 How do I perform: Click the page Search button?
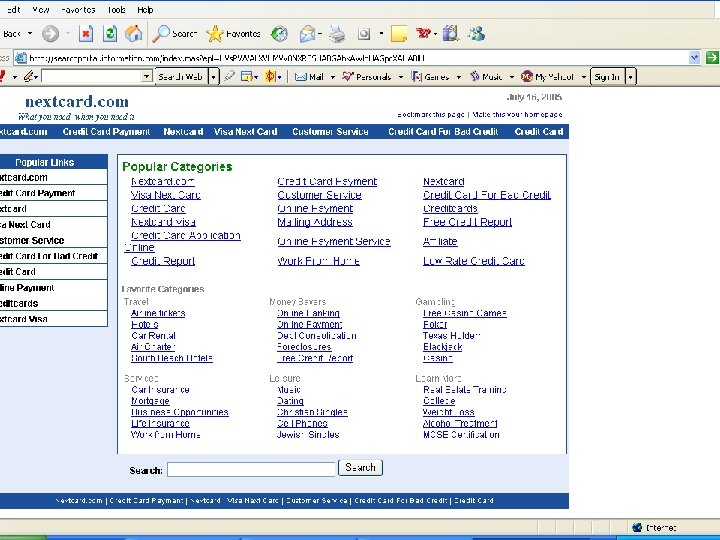[x=360, y=467]
